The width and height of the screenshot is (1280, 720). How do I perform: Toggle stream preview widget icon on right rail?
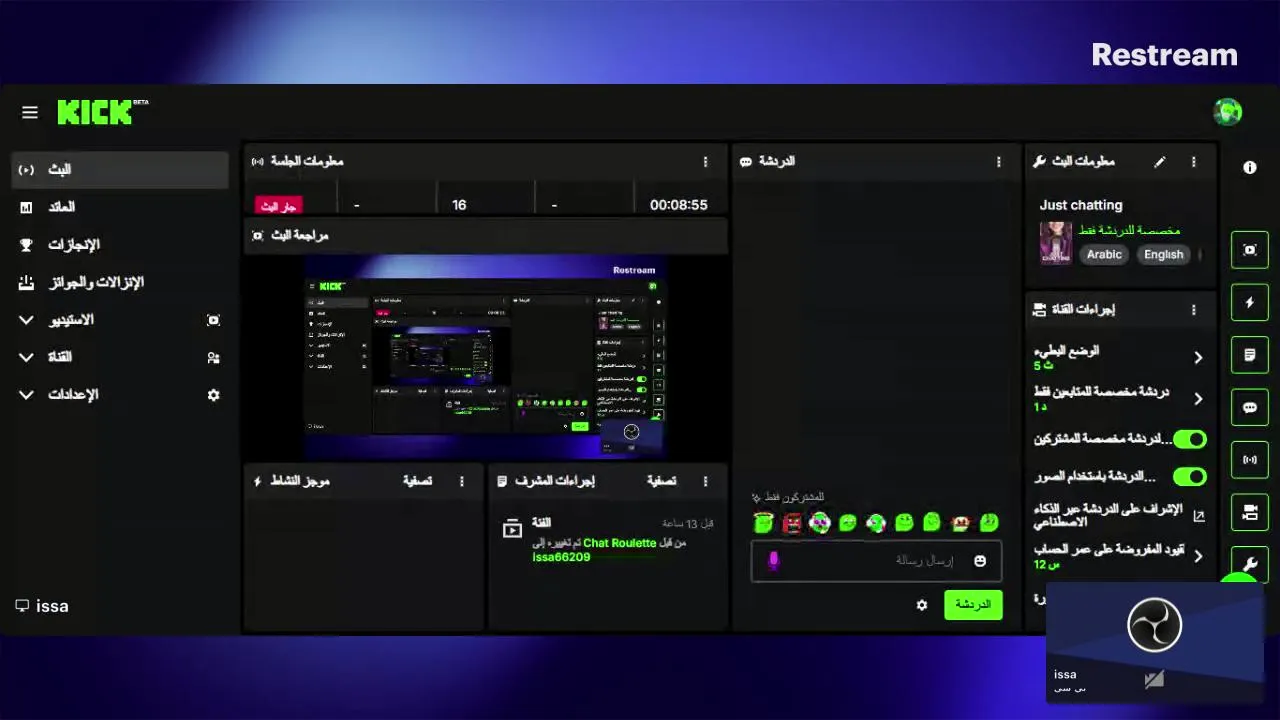click(x=1250, y=250)
